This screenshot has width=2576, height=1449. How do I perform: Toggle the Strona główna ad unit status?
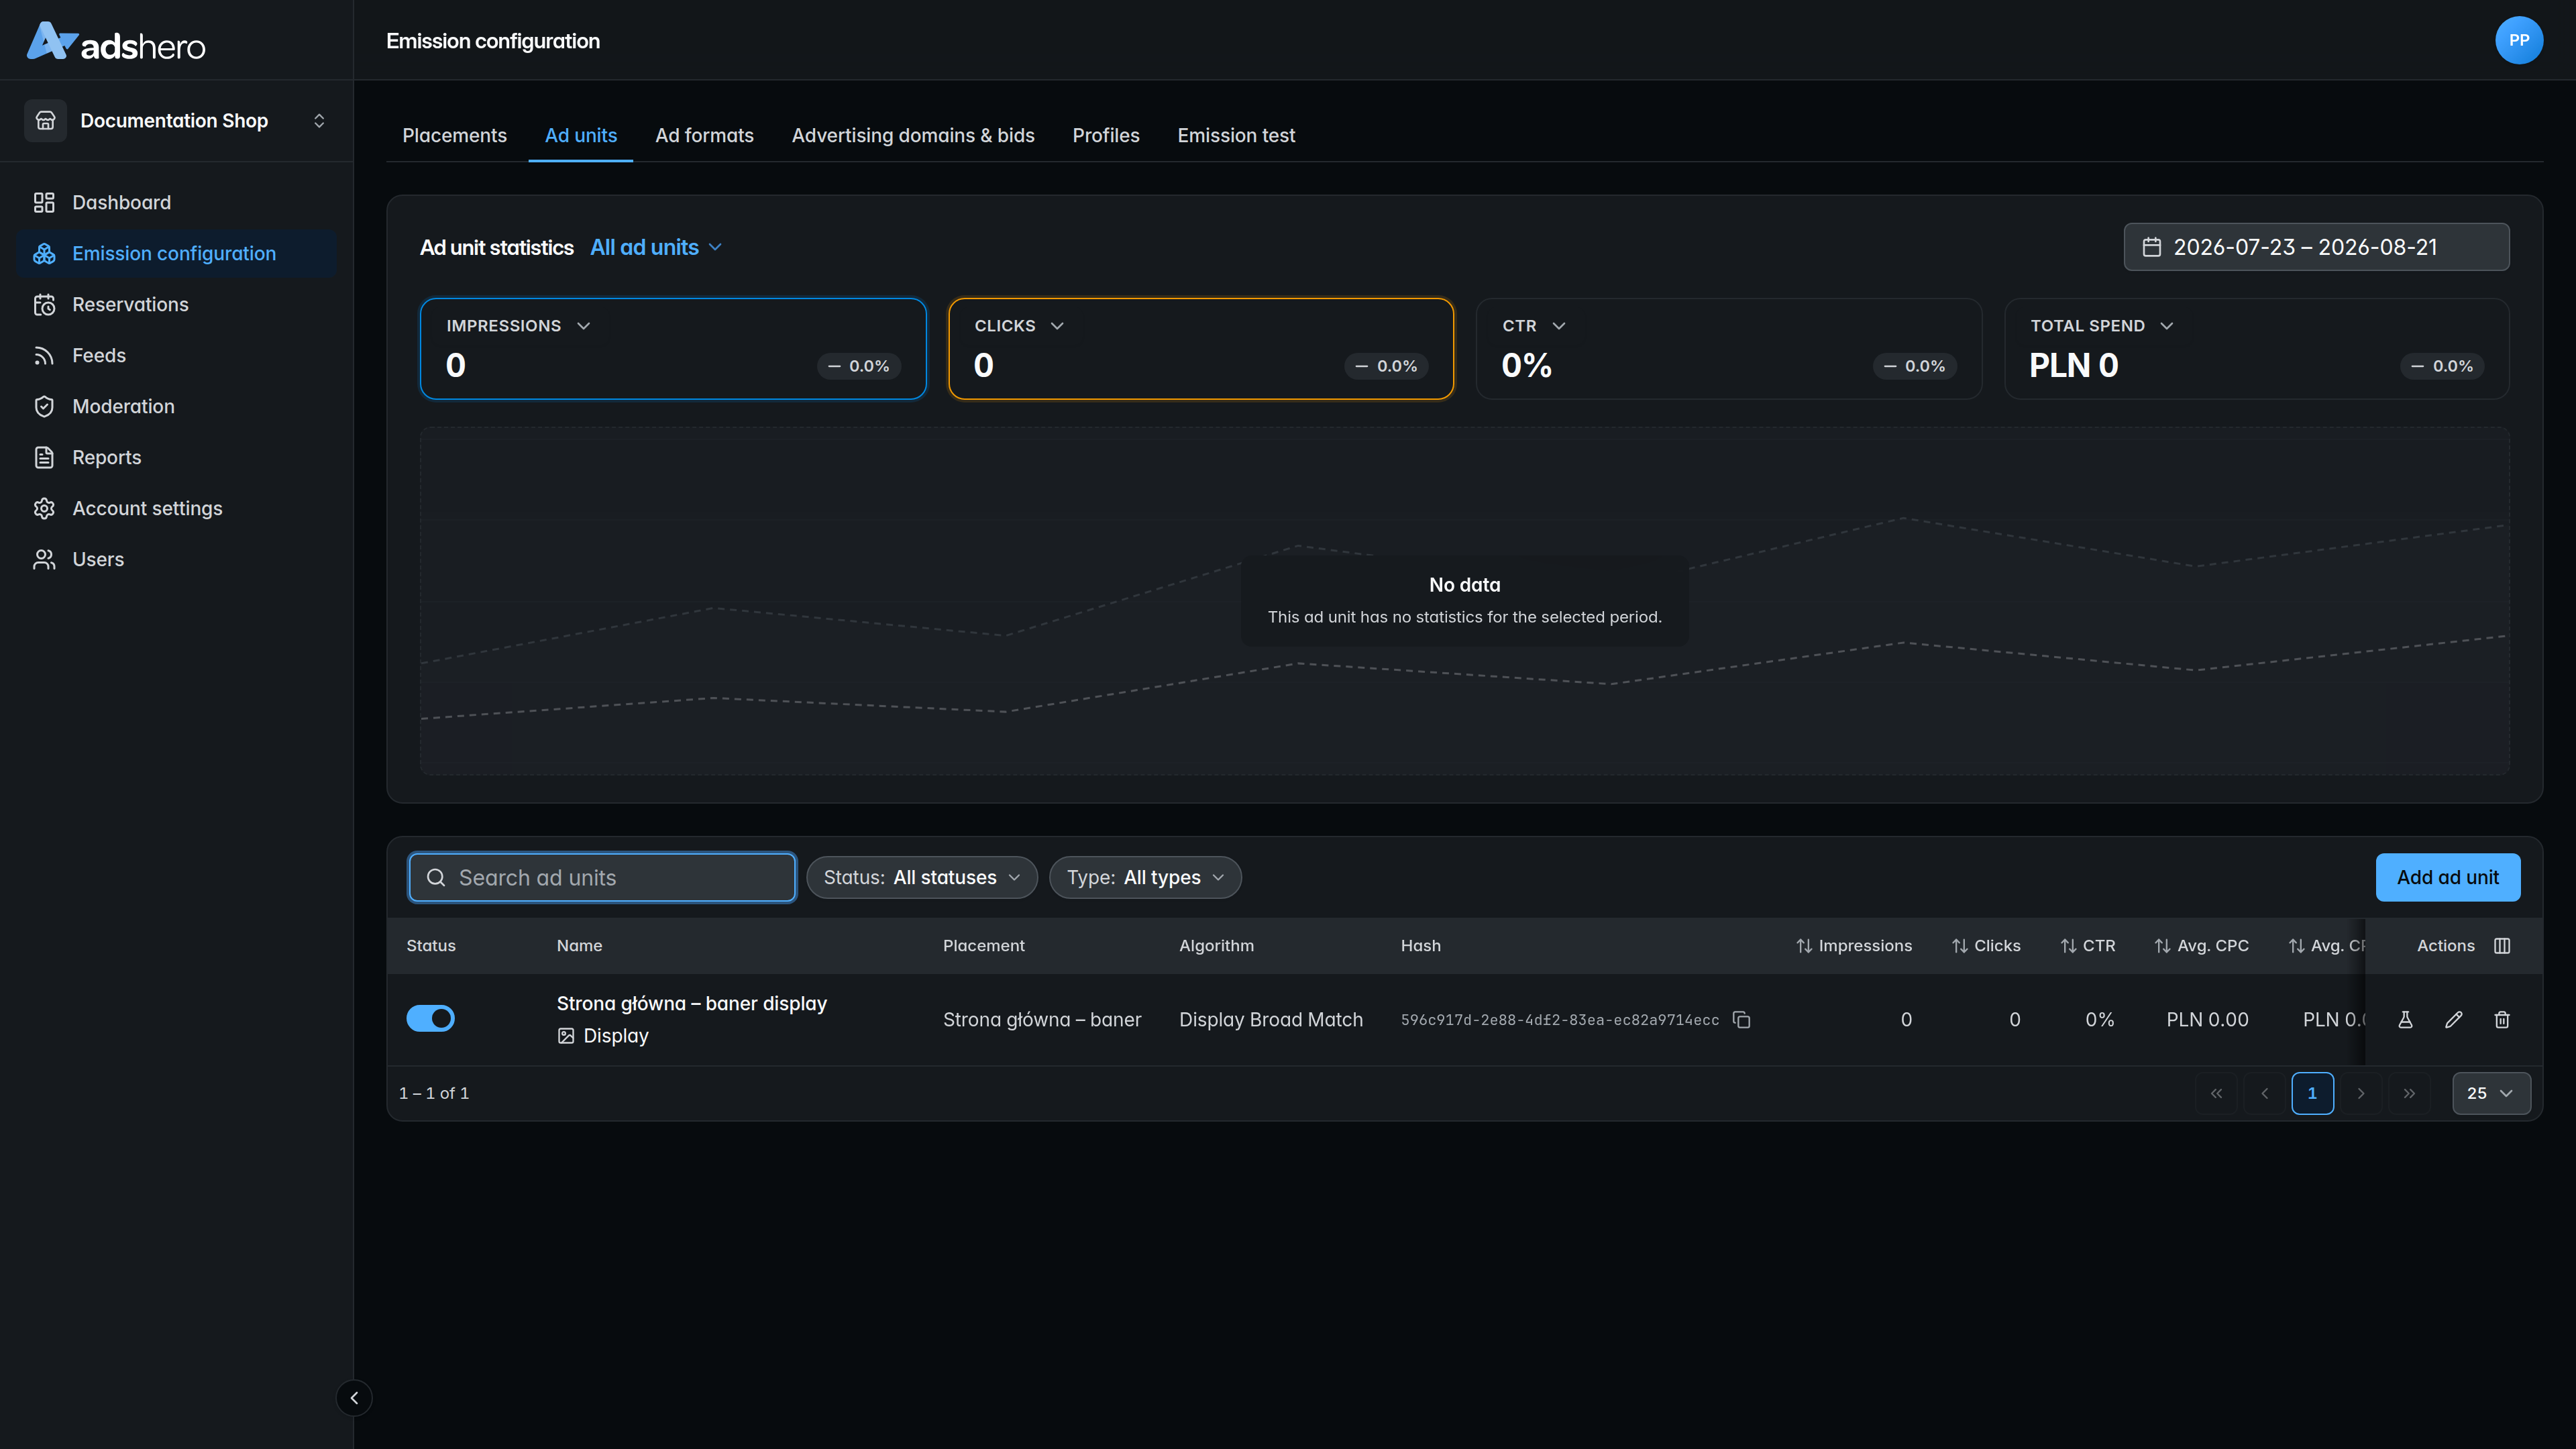[430, 1018]
